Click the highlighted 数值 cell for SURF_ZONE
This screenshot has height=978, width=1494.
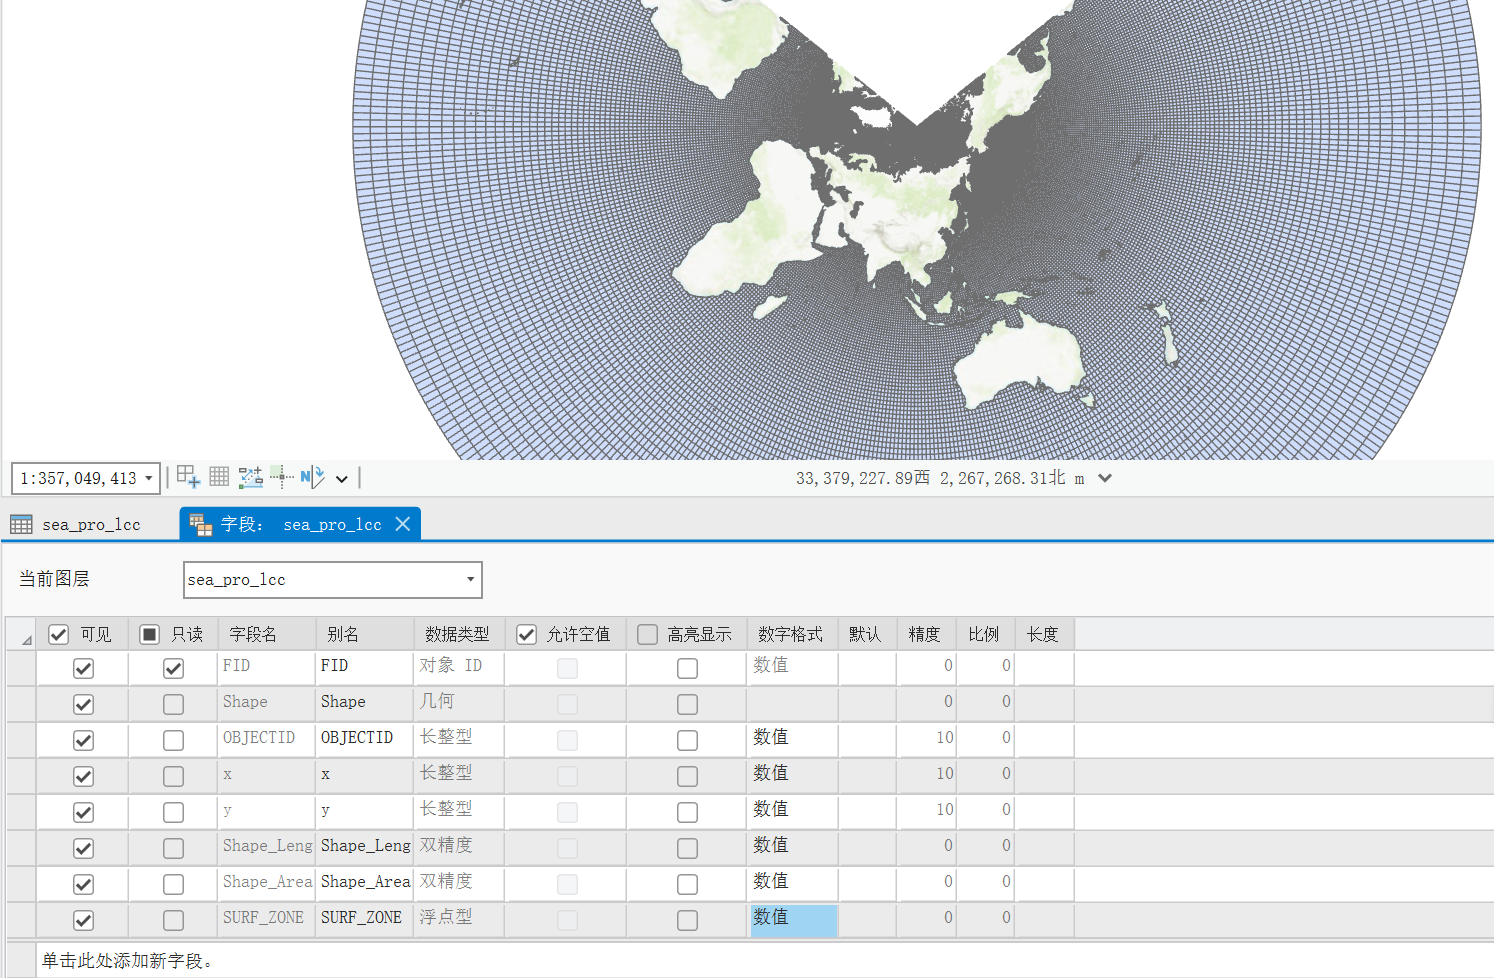click(x=793, y=918)
